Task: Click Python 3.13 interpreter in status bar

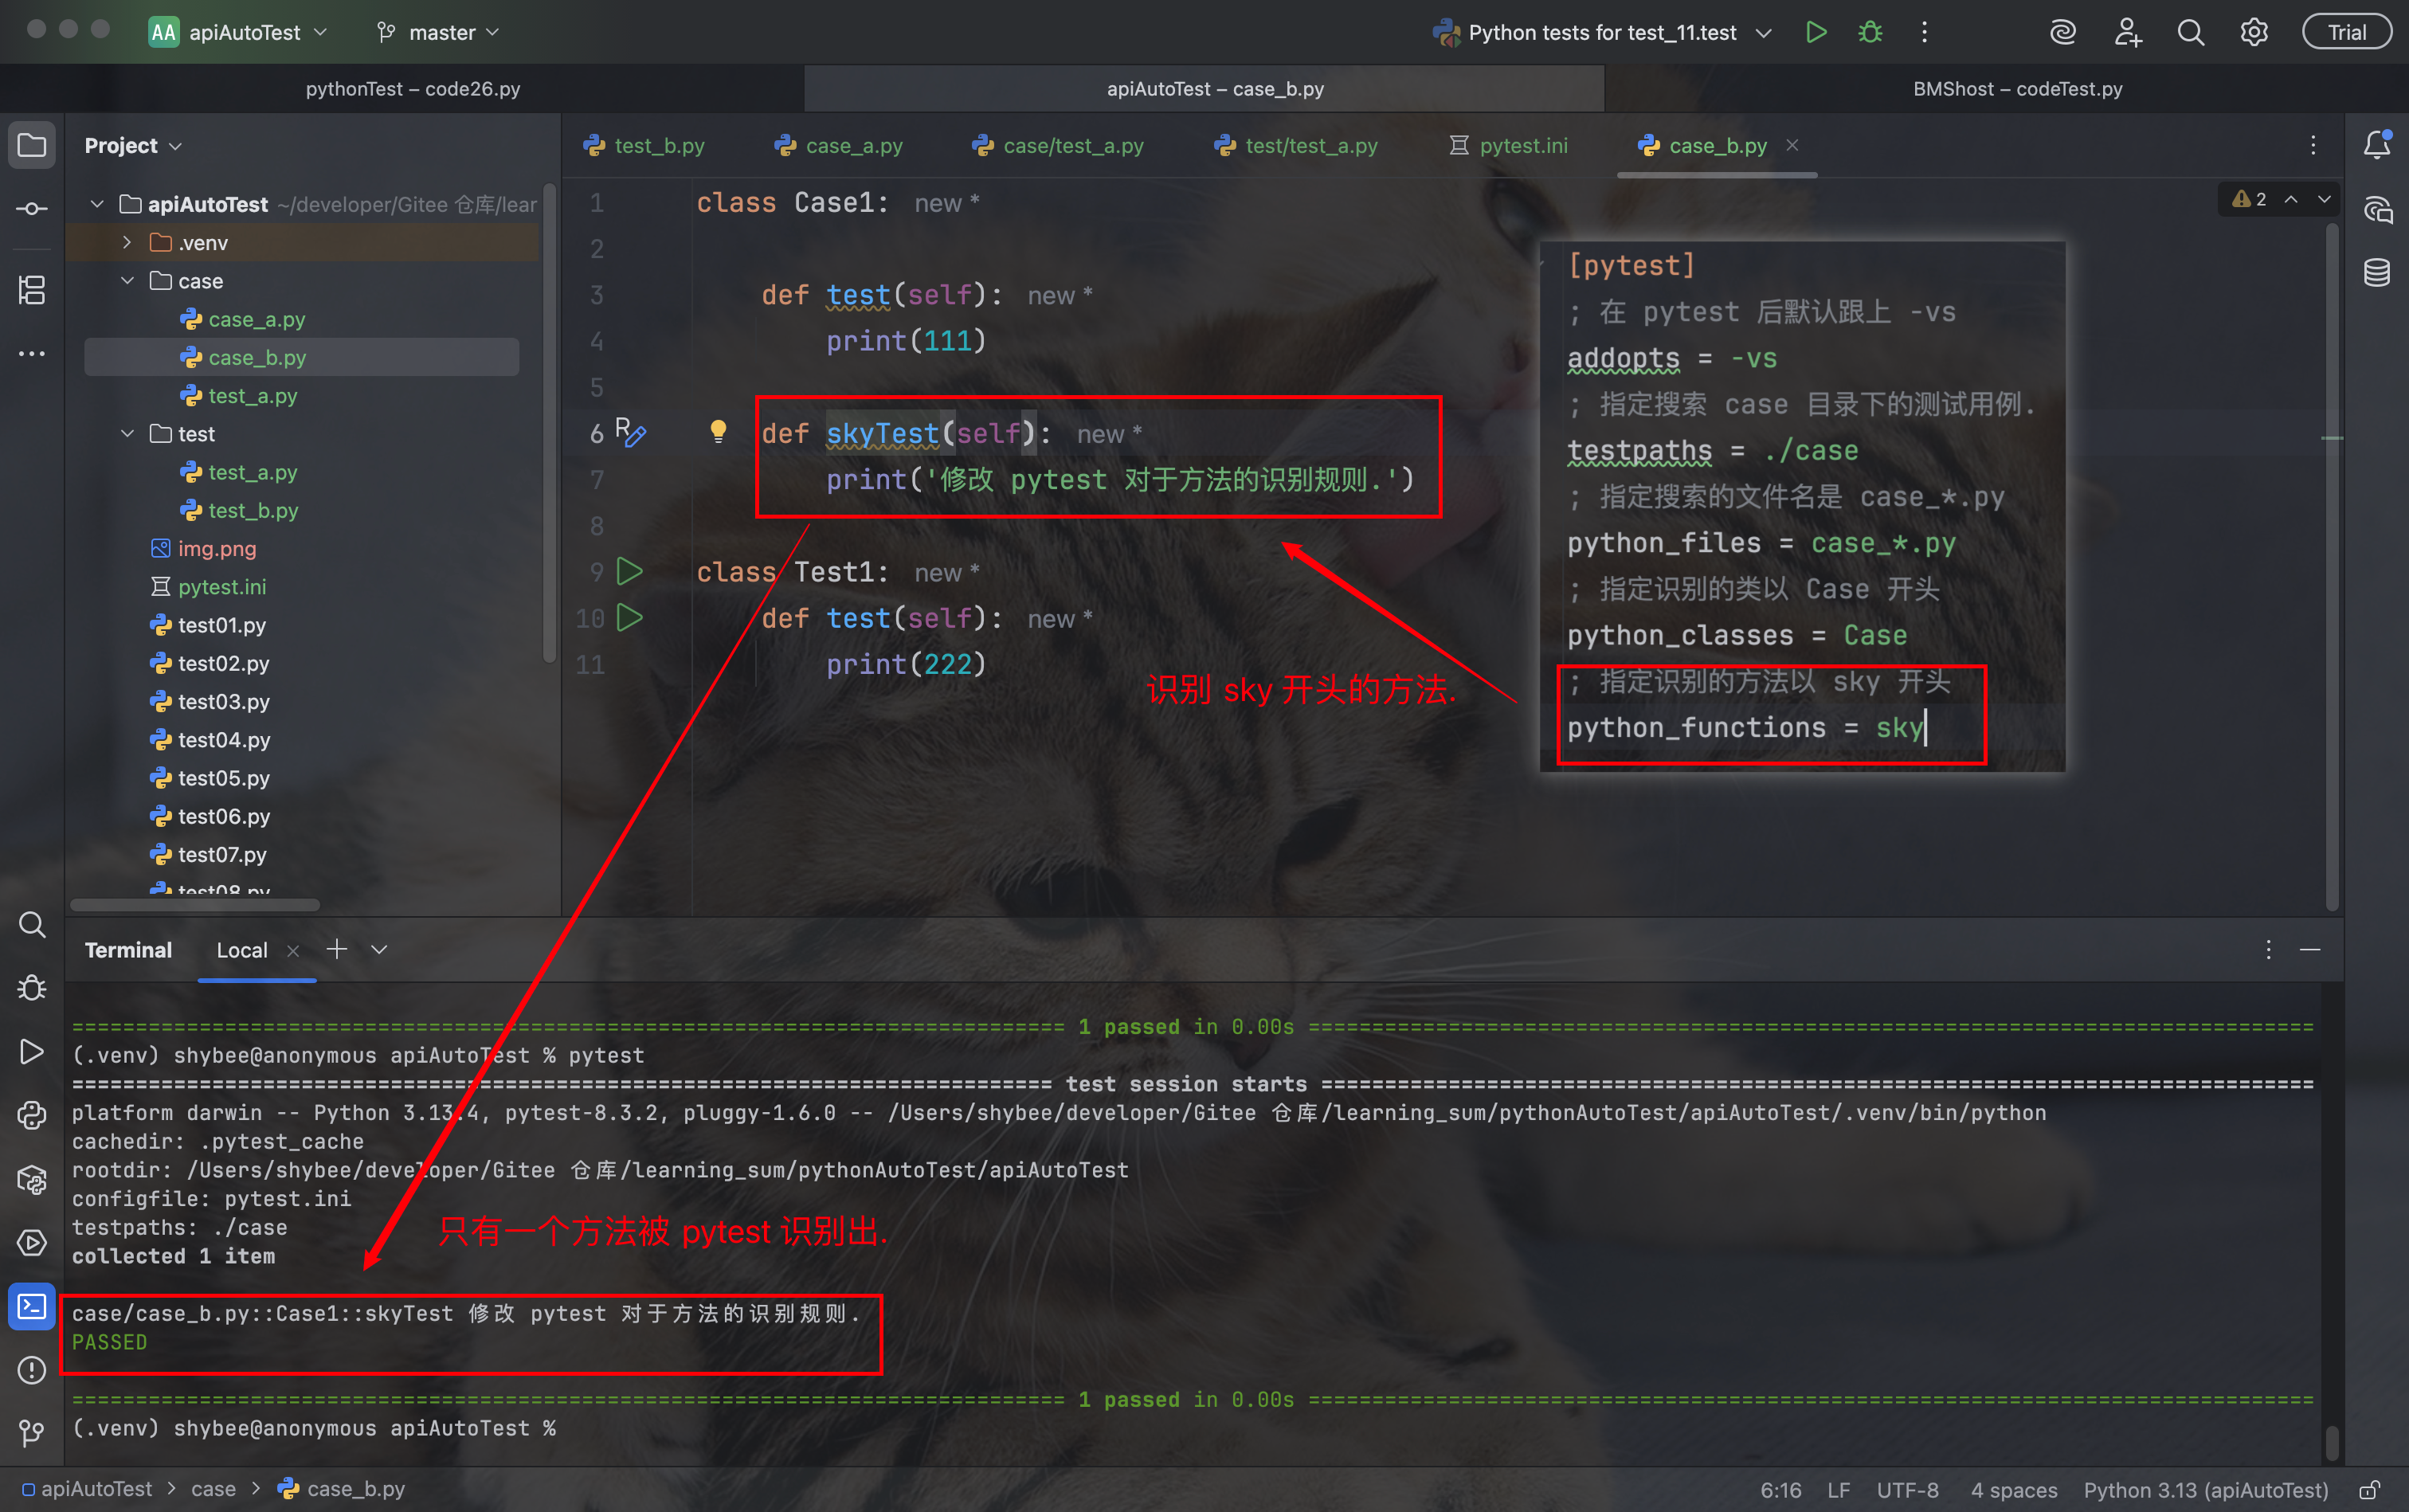Action: pyautogui.click(x=2205, y=1490)
